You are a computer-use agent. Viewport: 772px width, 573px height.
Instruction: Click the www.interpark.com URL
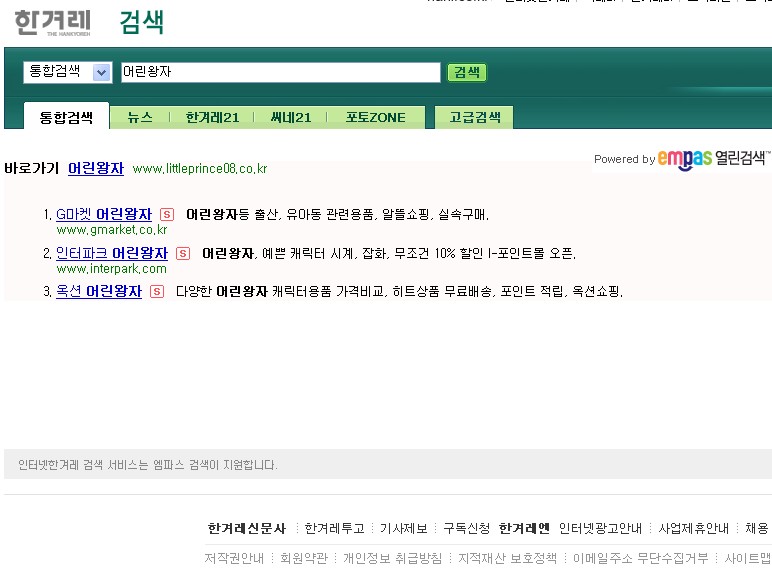112,269
